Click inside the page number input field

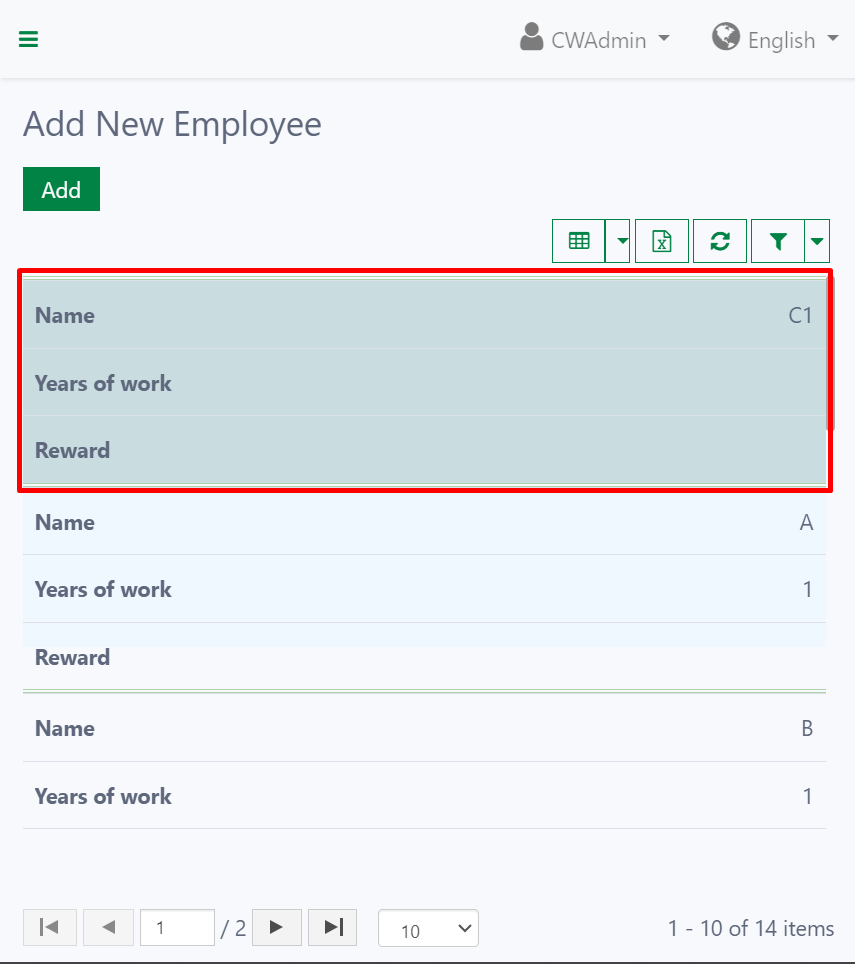coord(177,927)
